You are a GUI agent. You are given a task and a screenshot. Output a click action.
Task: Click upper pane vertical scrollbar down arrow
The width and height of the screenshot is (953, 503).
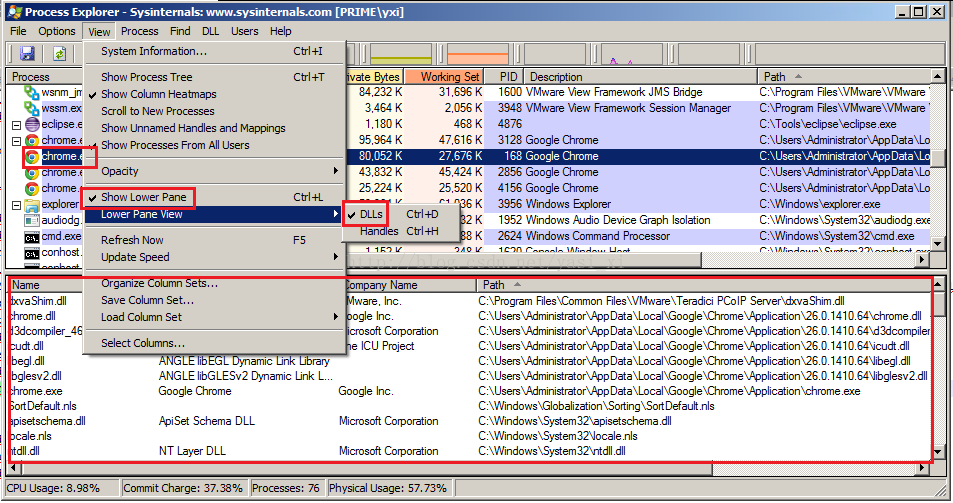937,244
